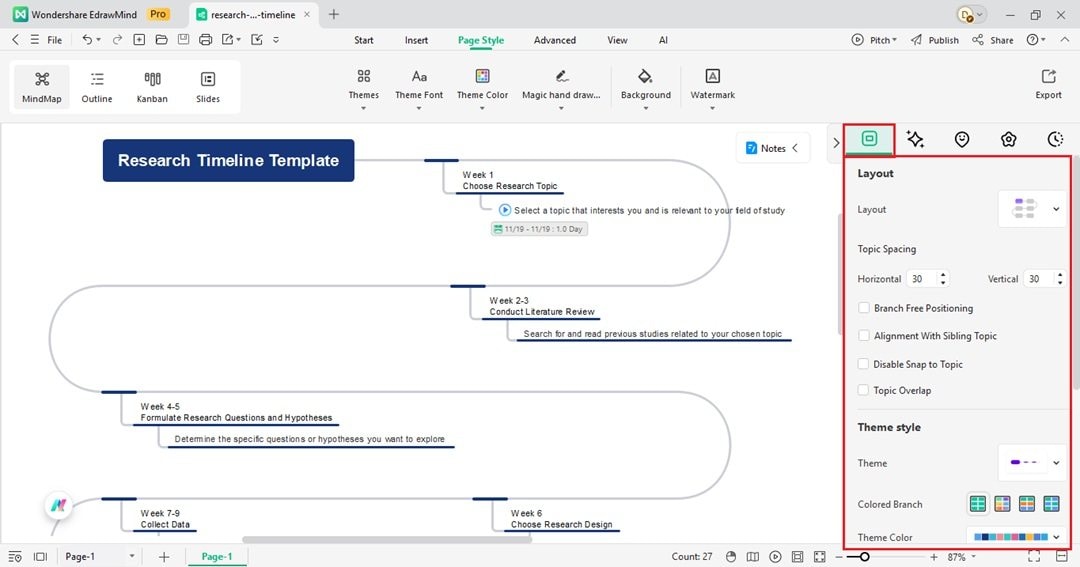Check Disable Snap to Topic option
1080x567 pixels.
864,364
